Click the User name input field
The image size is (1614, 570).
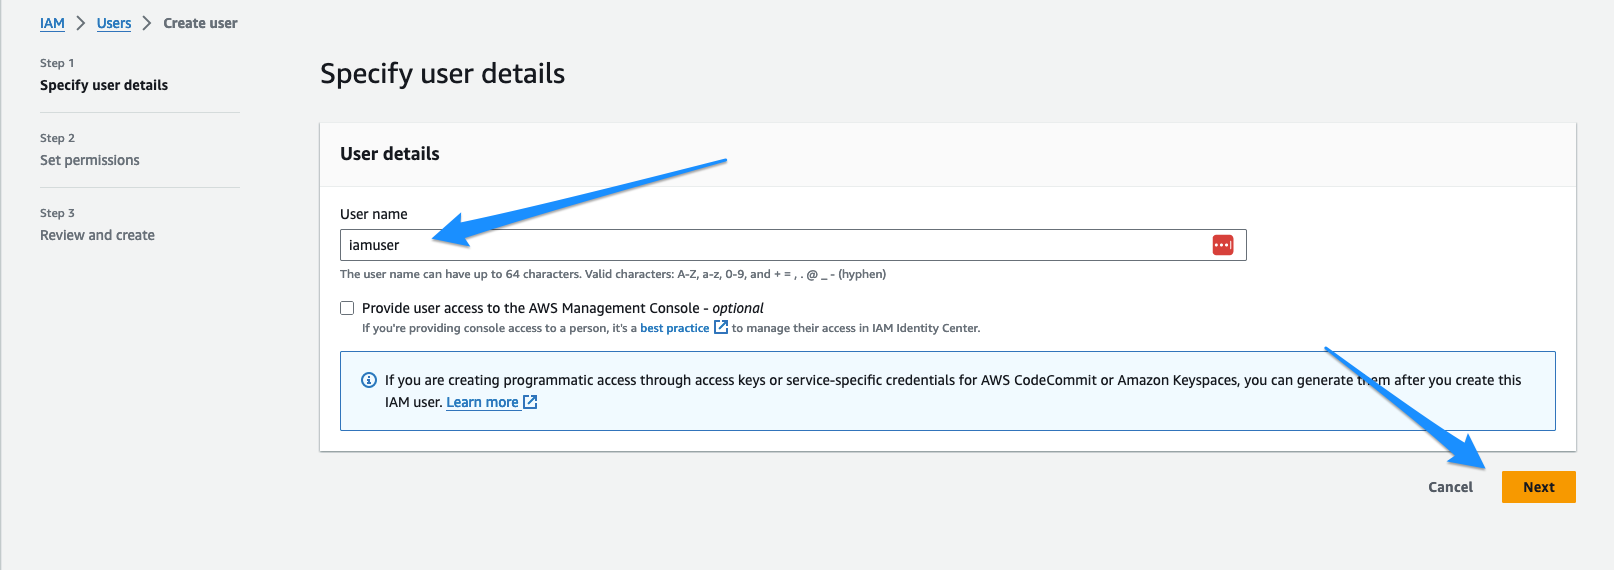[x=793, y=245]
